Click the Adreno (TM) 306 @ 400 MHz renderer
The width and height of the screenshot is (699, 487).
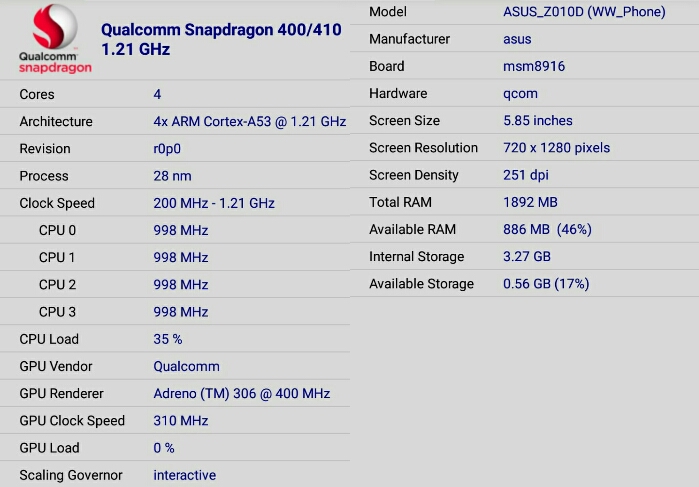(242, 394)
